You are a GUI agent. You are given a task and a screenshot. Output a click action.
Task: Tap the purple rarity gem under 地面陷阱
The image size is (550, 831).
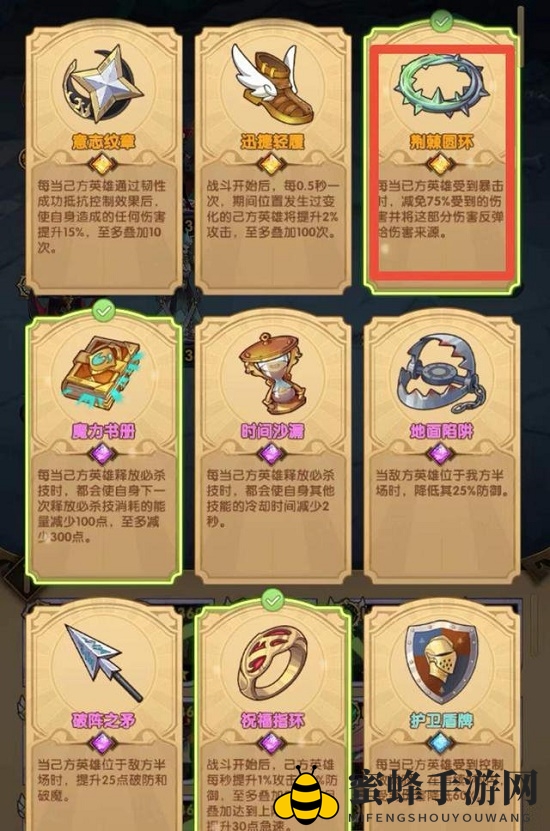pos(440,454)
